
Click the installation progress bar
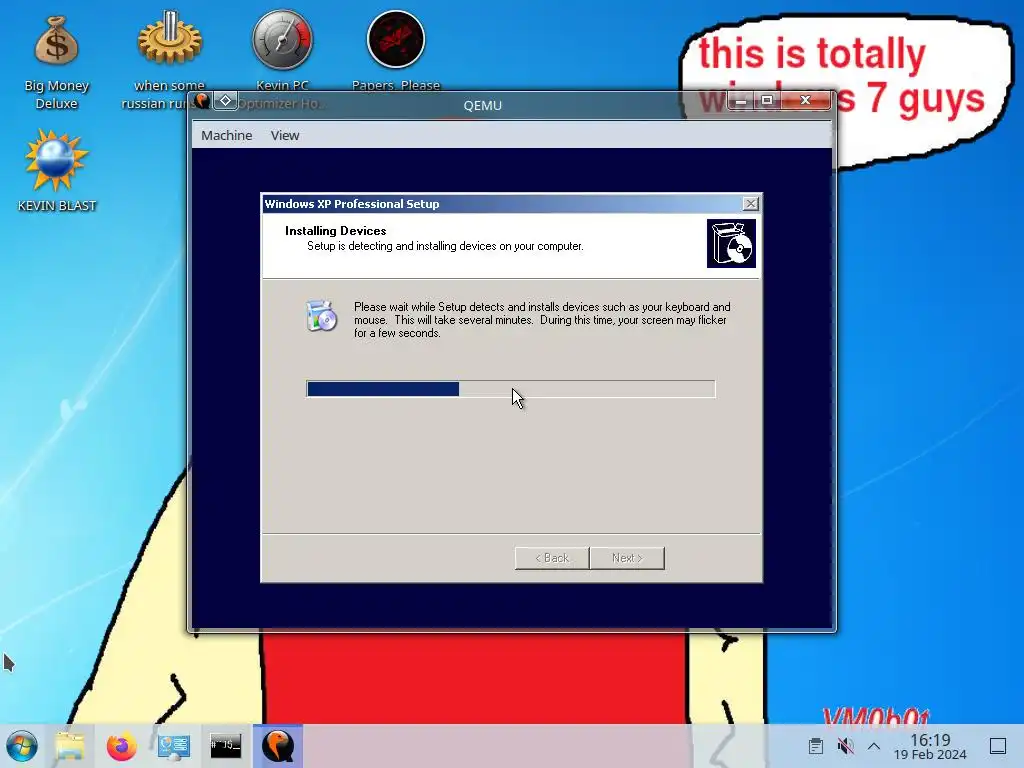[x=511, y=389]
